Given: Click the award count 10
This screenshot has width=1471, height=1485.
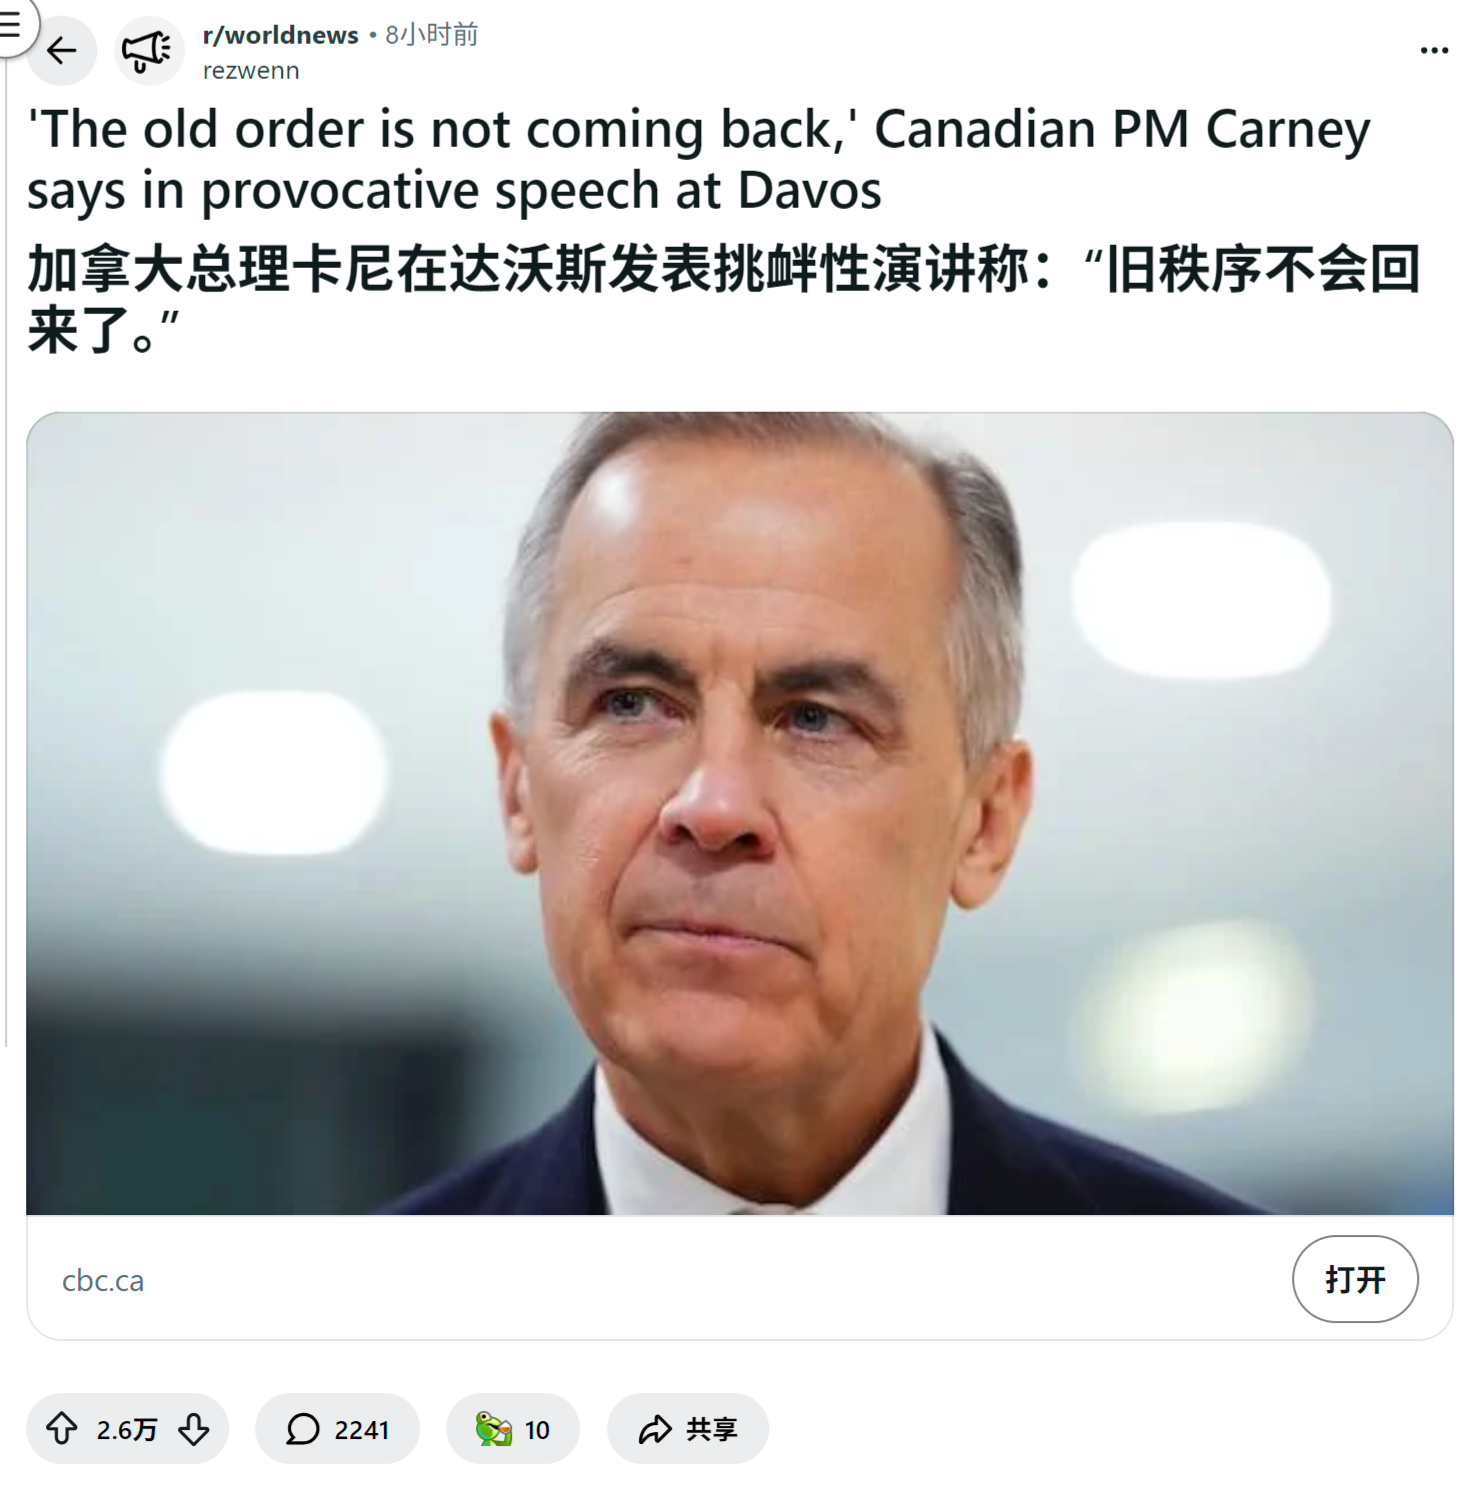Looking at the screenshot, I should 537,1430.
